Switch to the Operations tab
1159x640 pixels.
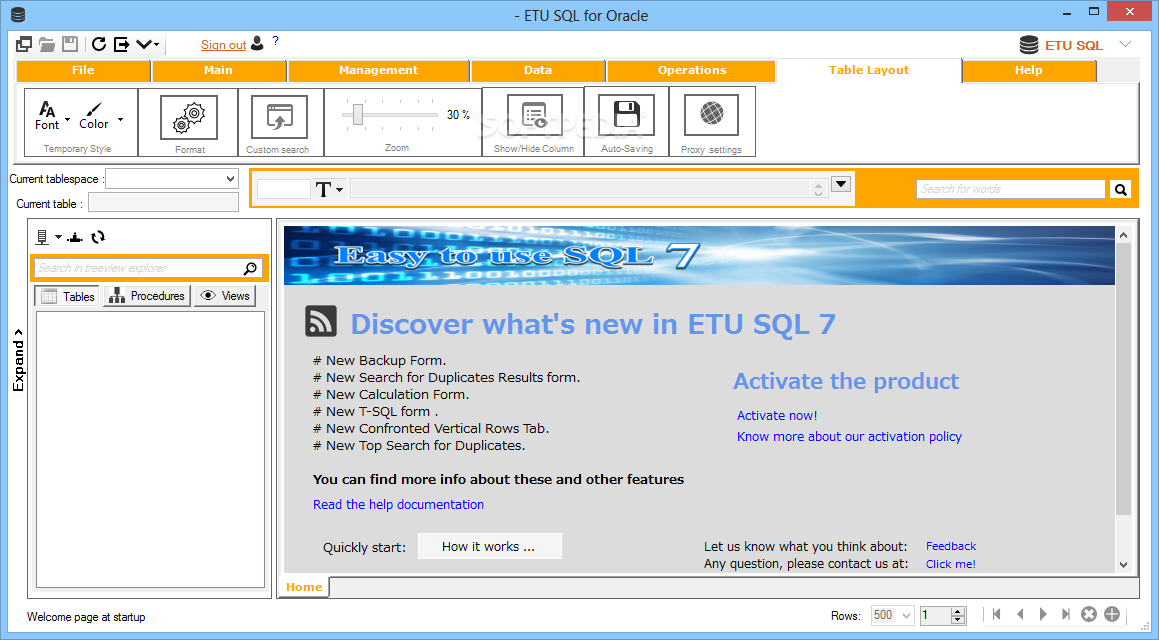(x=692, y=70)
